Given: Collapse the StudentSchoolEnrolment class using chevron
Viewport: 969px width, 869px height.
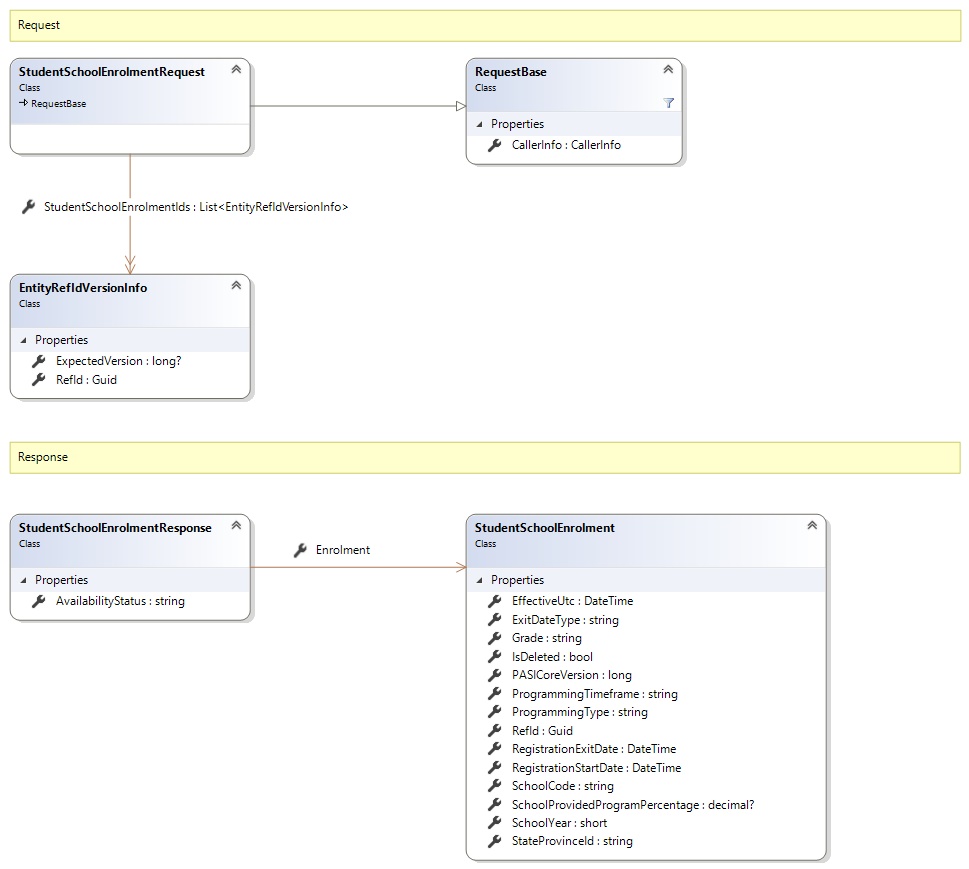Looking at the screenshot, I should (x=812, y=526).
